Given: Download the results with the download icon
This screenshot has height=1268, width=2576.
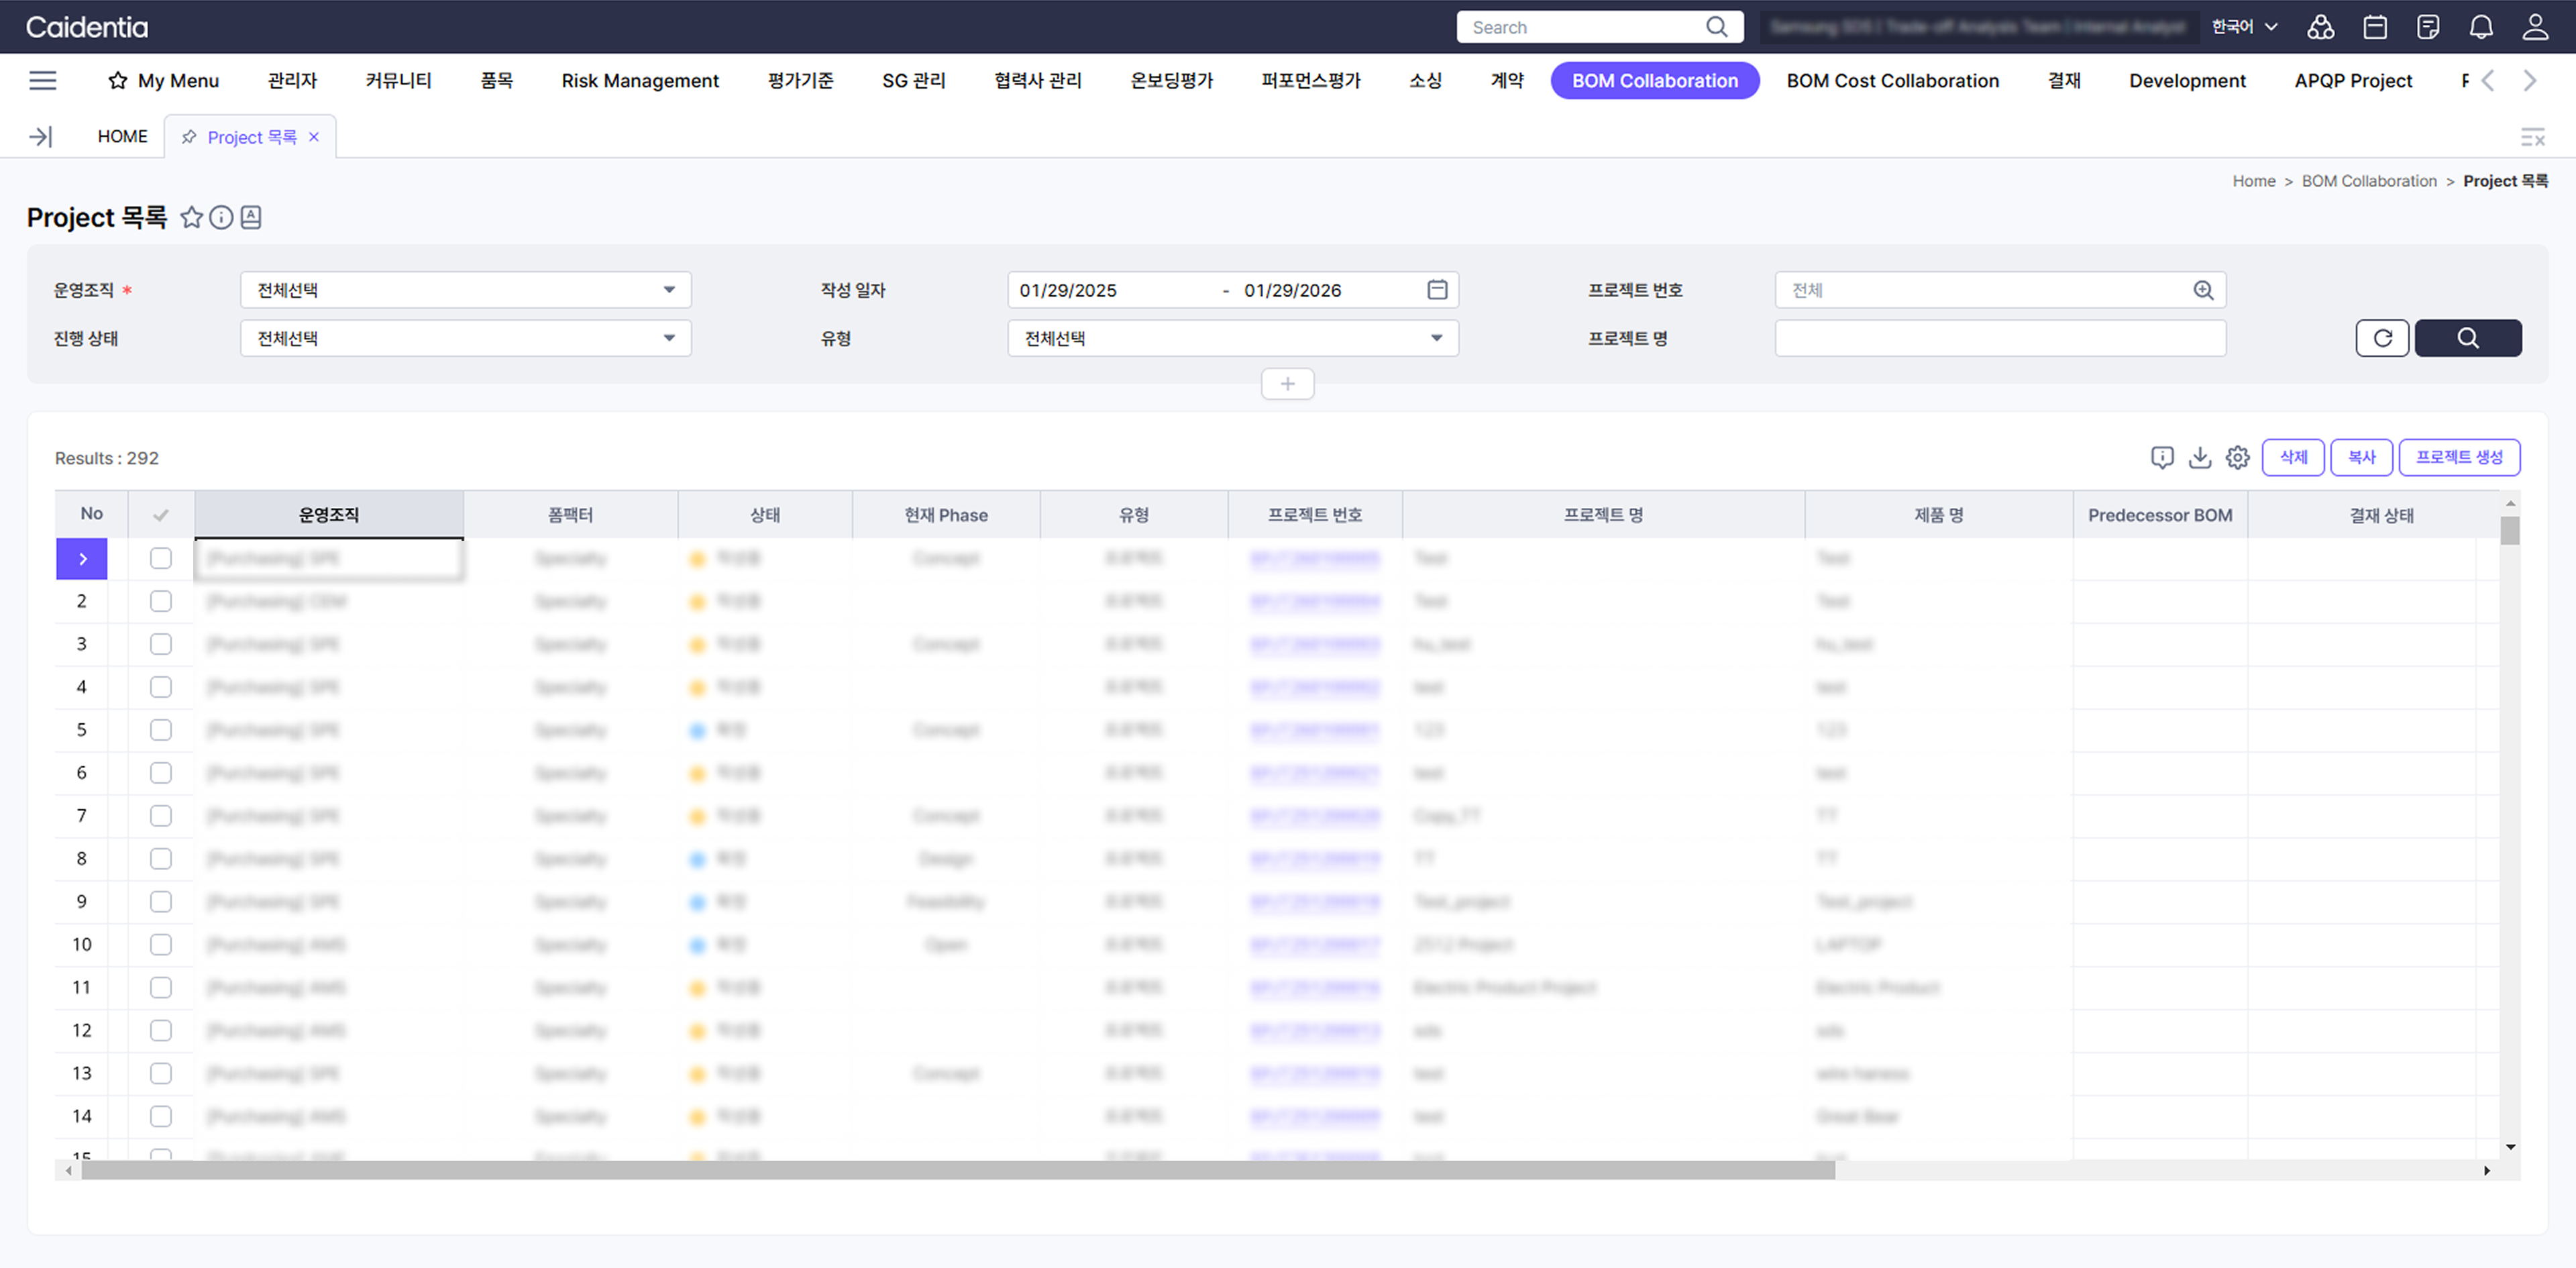Looking at the screenshot, I should tap(2200, 457).
